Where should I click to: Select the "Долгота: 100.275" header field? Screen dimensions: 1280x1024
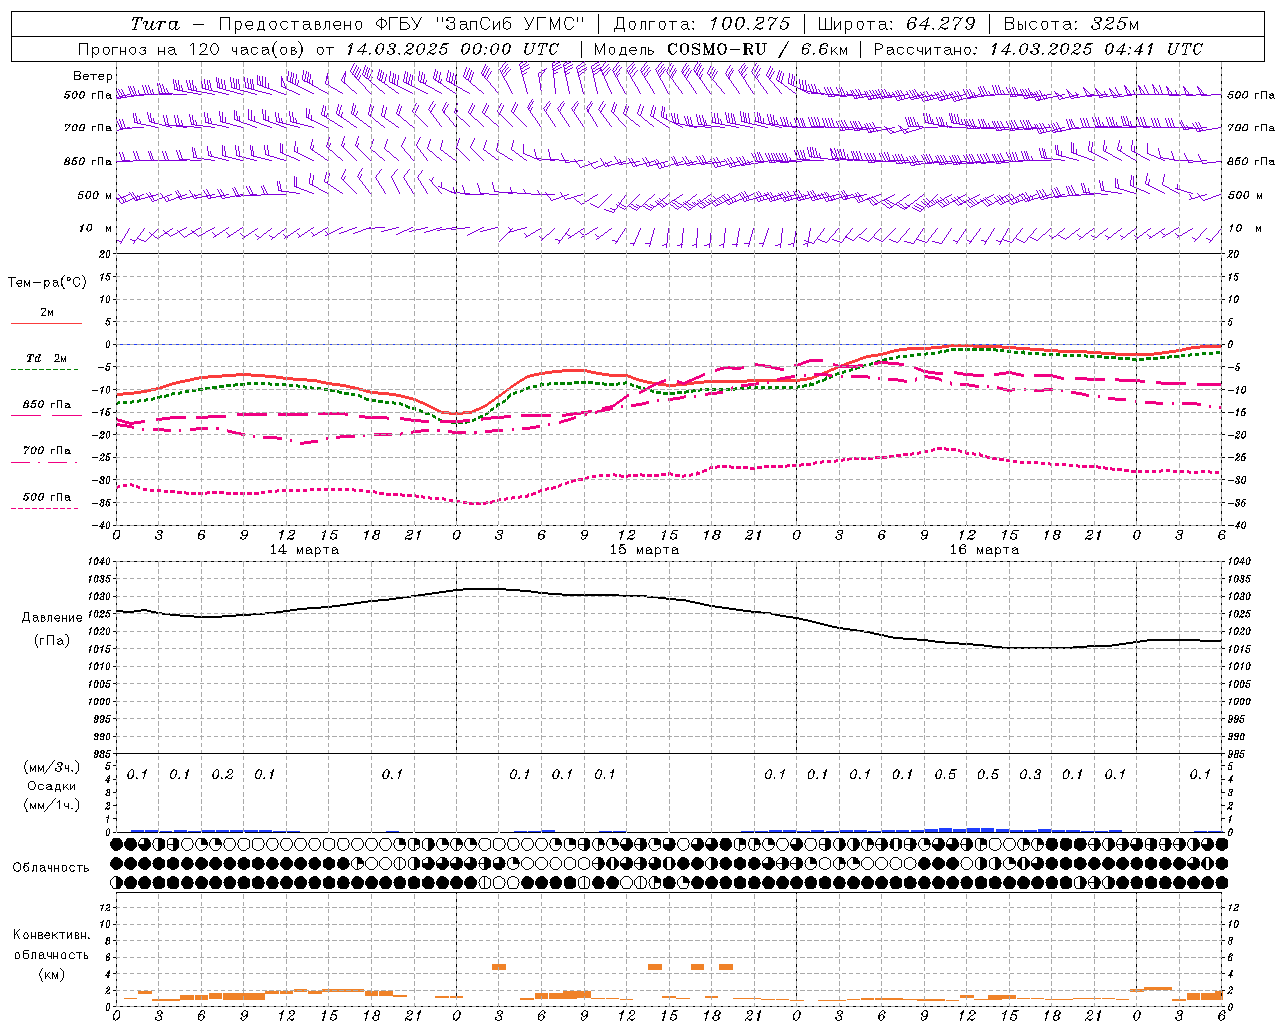[701, 24]
